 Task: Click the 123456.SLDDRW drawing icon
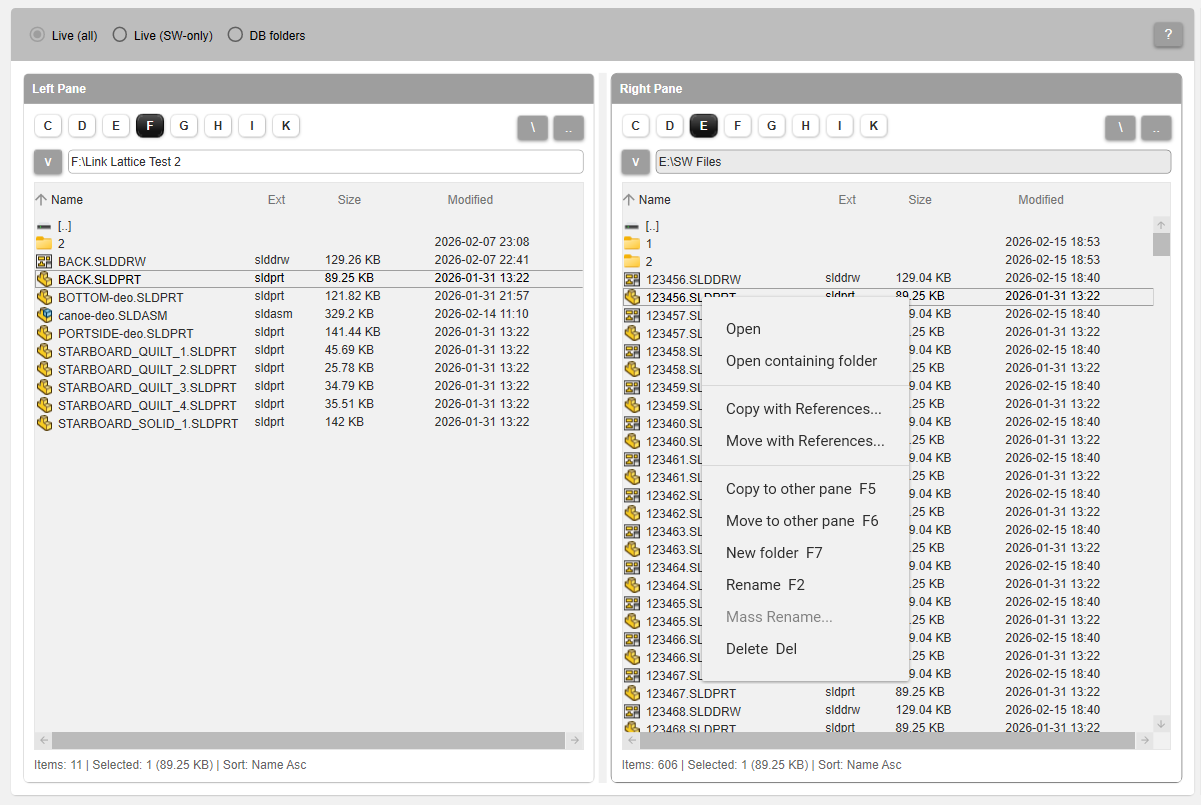click(x=632, y=279)
